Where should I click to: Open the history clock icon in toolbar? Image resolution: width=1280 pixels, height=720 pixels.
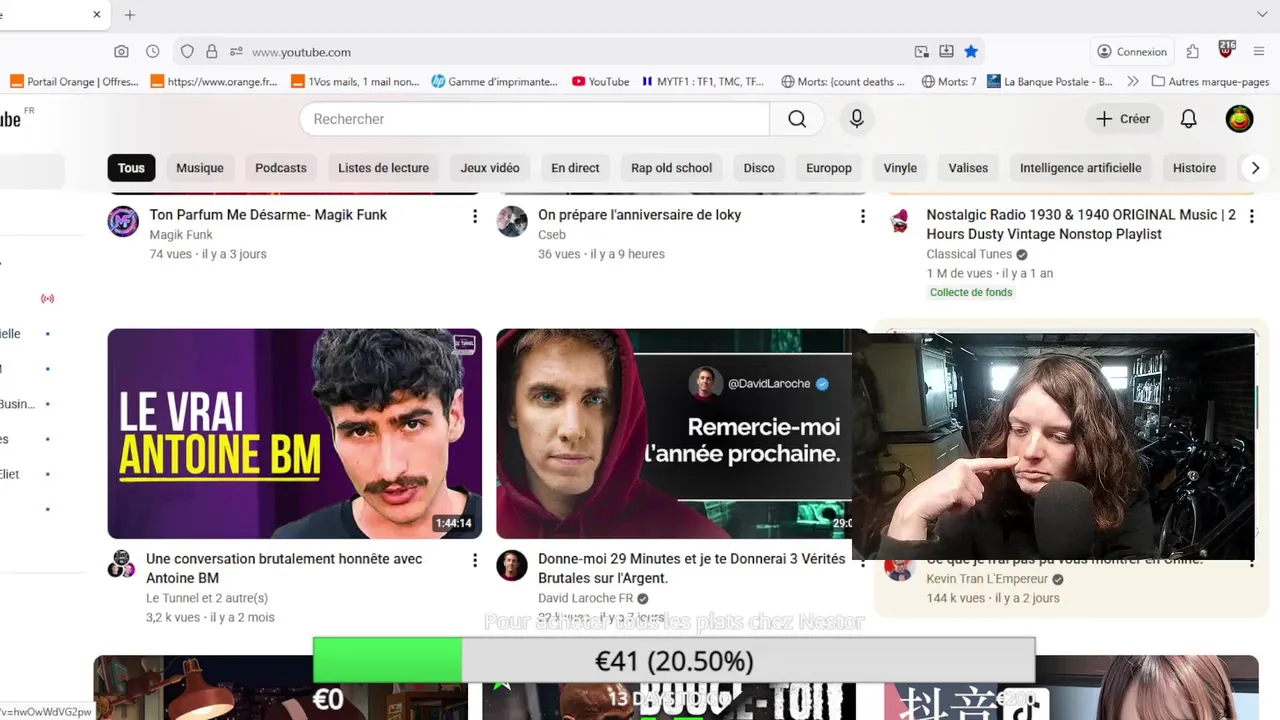coord(152,52)
